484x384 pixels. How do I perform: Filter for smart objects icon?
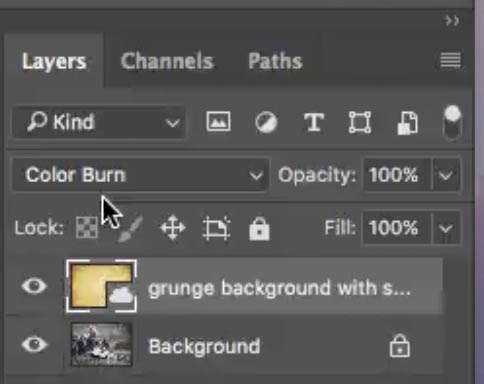coord(408,123)
